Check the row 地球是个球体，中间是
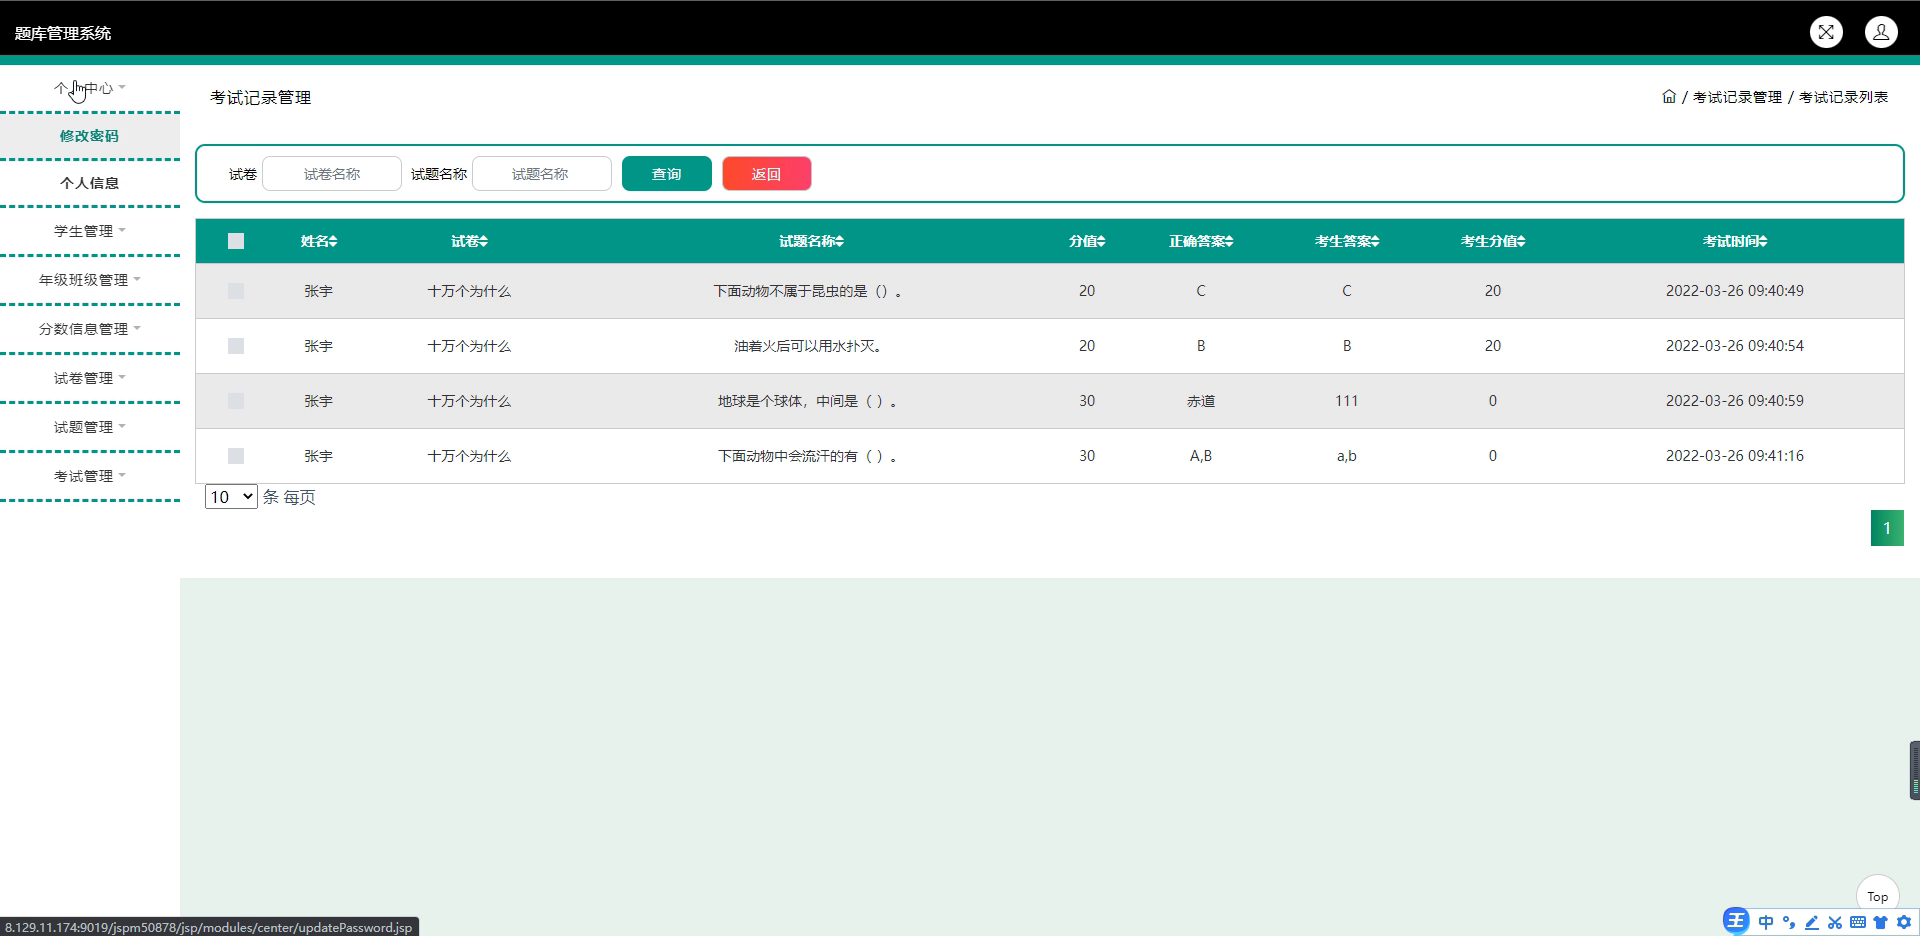Viewport: 1920px width, 936px height. tap(236, 401)
